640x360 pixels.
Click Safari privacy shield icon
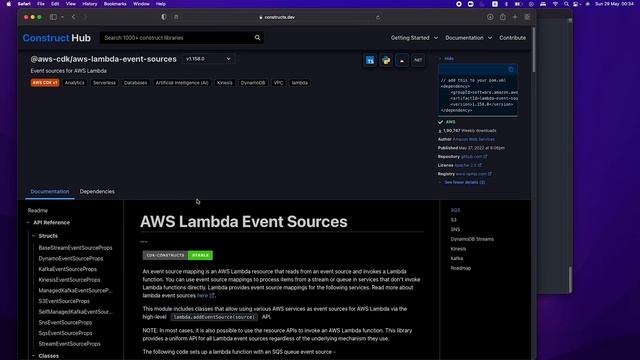point(164,17)
